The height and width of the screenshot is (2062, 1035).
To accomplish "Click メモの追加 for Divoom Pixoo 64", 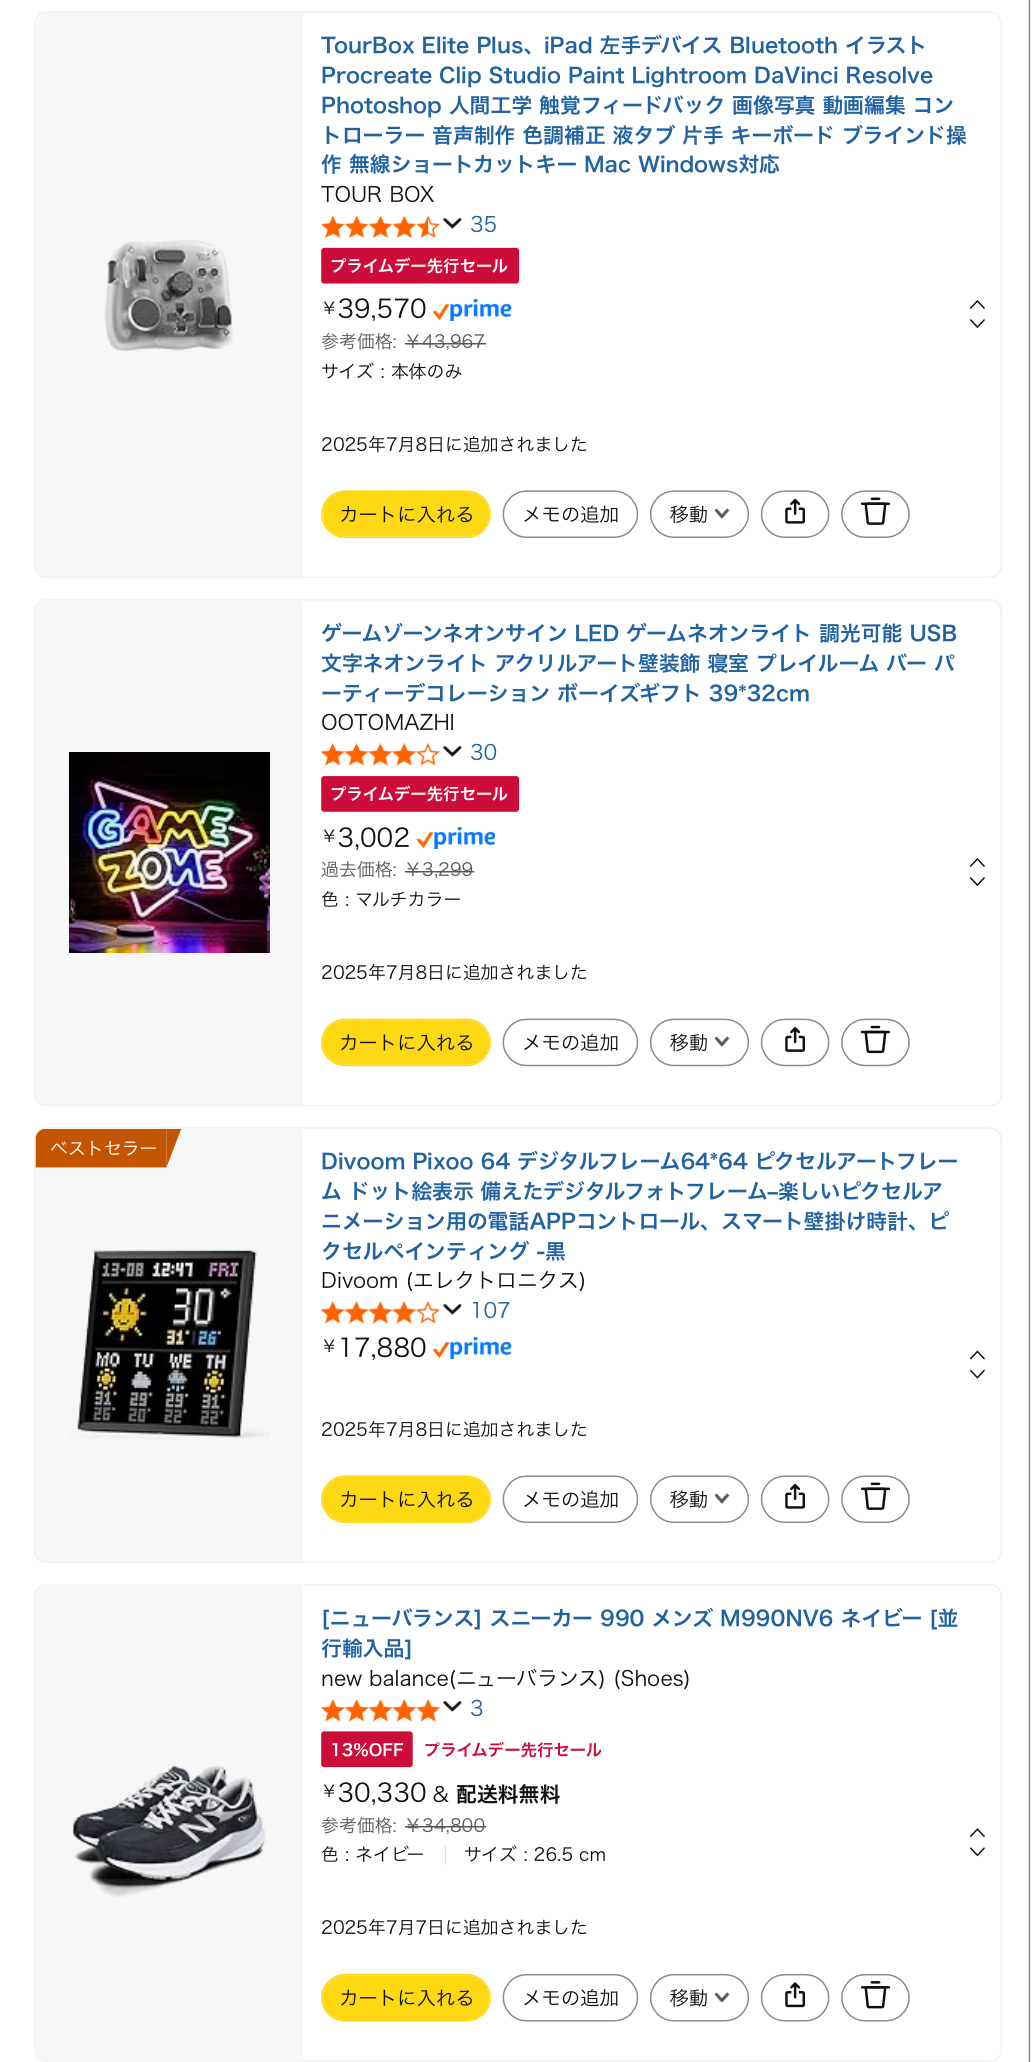I will (570, 1499).
